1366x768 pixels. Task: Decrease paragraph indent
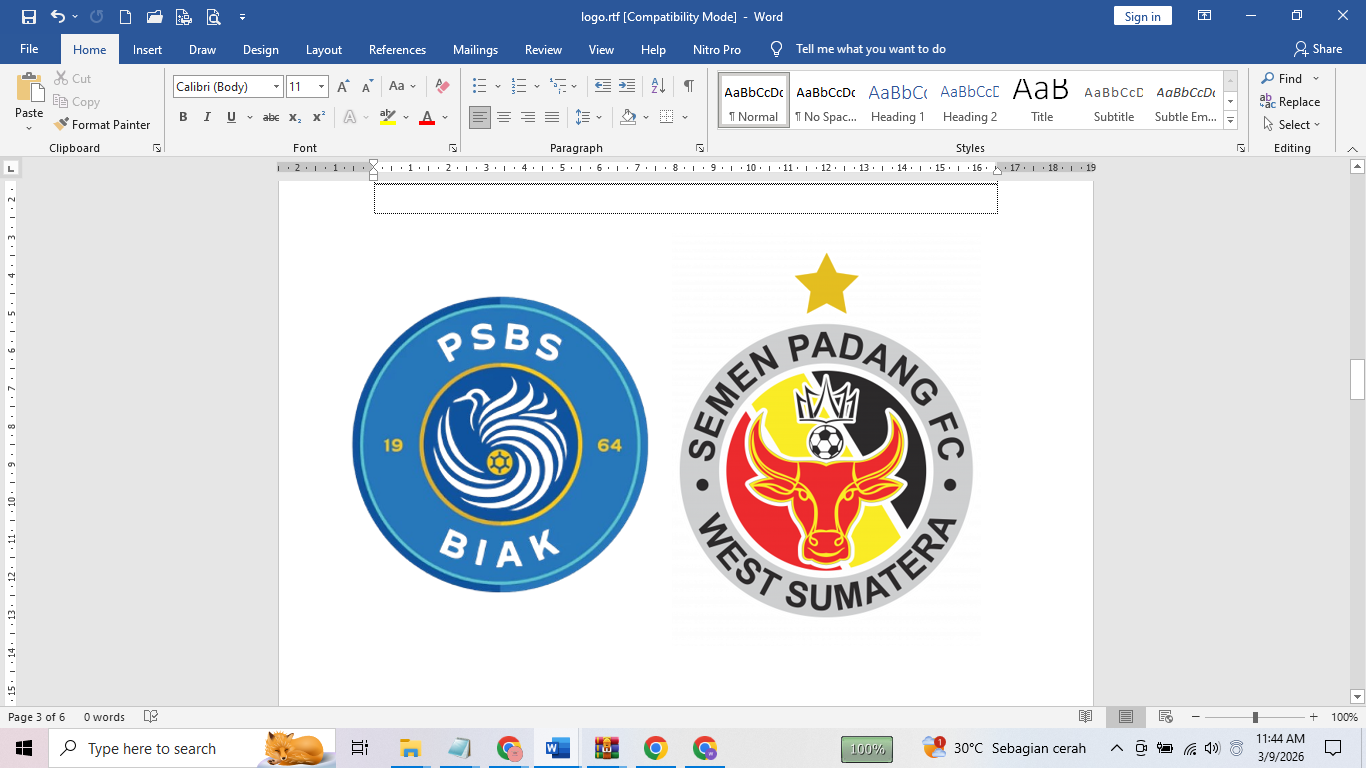(603, 87)
